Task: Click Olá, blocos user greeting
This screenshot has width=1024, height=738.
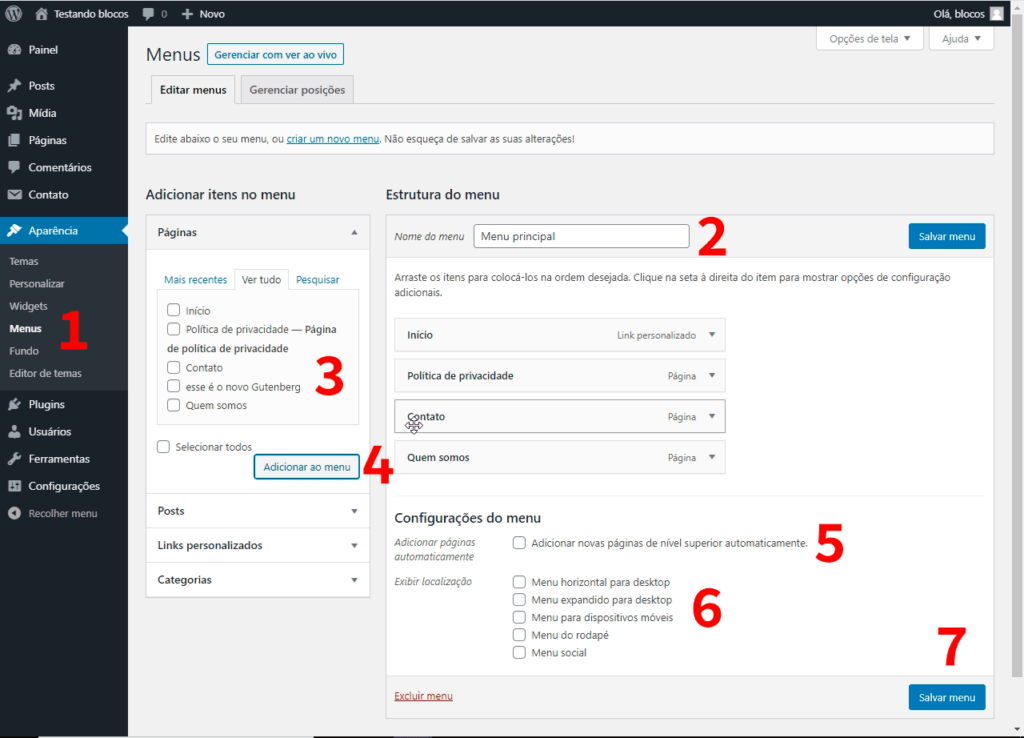Action: coord(959,14)
